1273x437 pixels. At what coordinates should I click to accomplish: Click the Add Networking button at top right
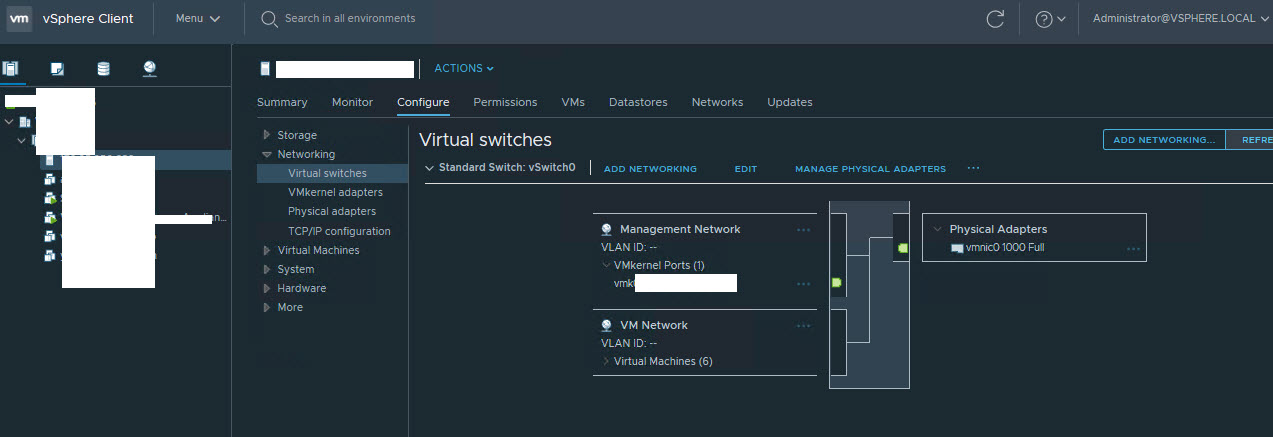pos(1164,140)
